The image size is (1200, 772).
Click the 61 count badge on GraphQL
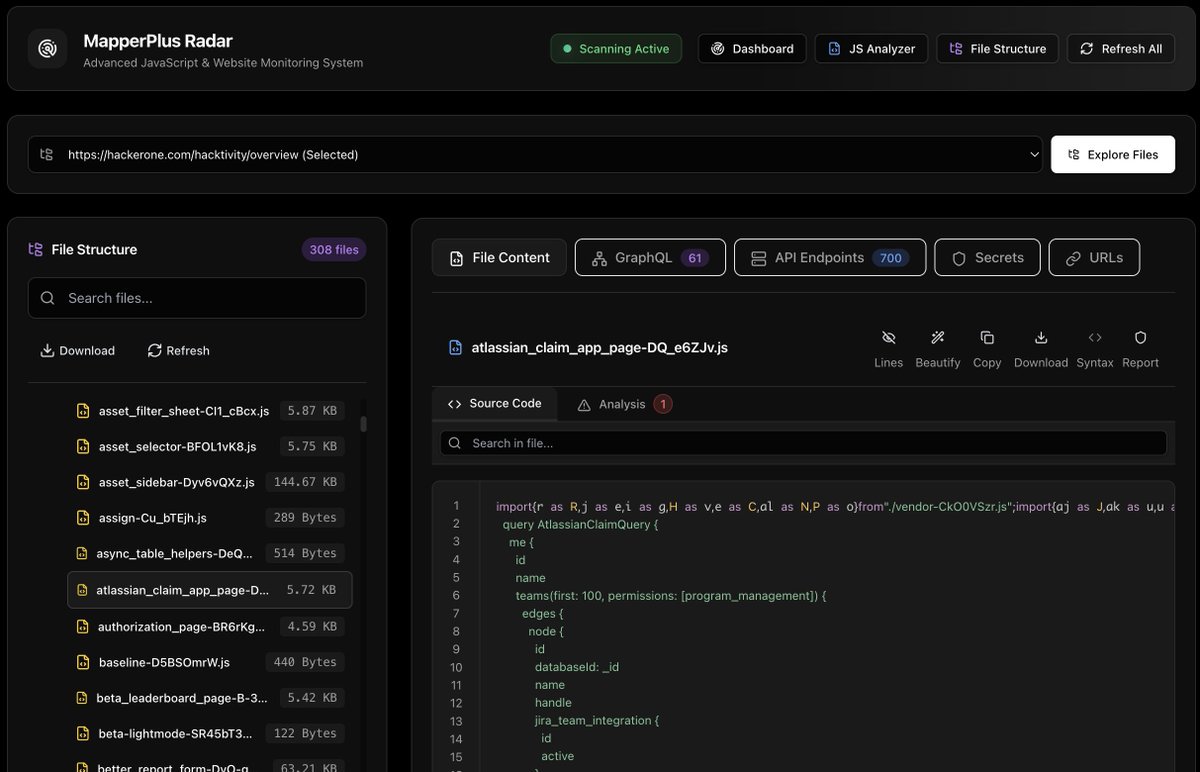(695, 258)
